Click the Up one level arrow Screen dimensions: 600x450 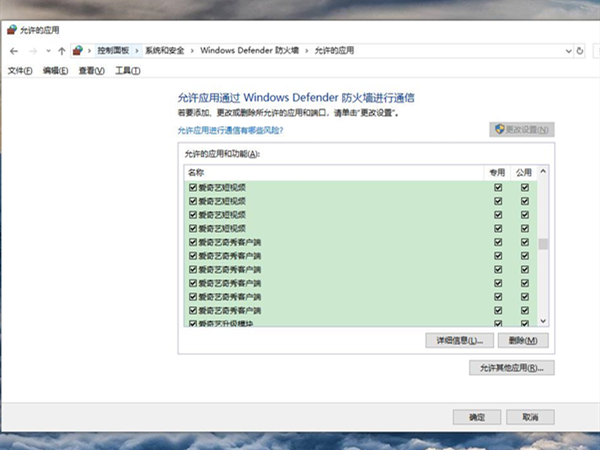pos(62,50)
